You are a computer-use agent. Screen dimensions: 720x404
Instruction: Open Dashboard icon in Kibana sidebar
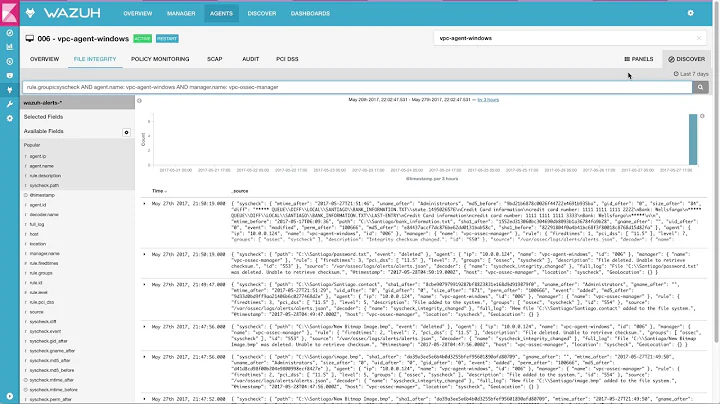coord(10,62)
